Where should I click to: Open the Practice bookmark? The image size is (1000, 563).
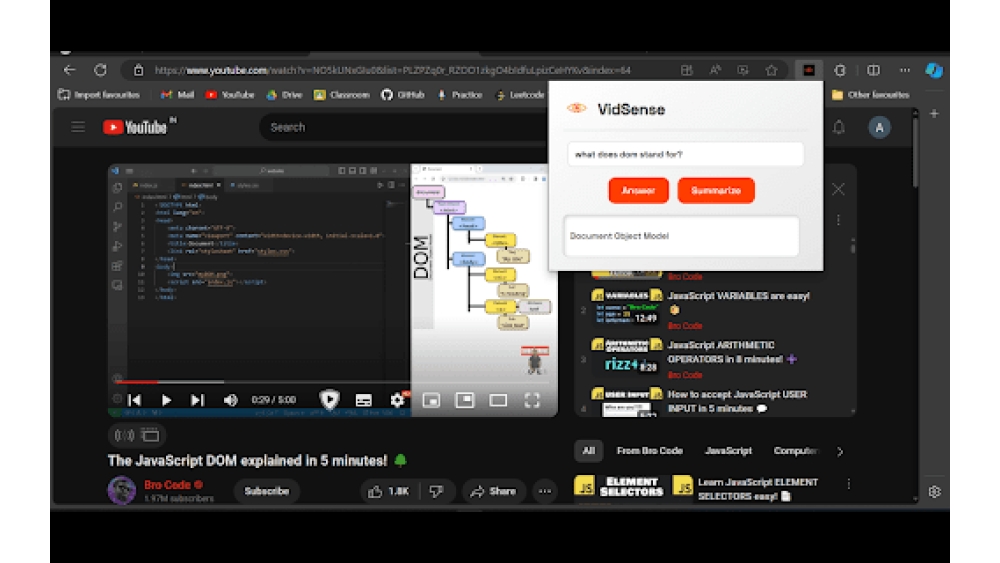pyautogui.click(x=460, y=95)
